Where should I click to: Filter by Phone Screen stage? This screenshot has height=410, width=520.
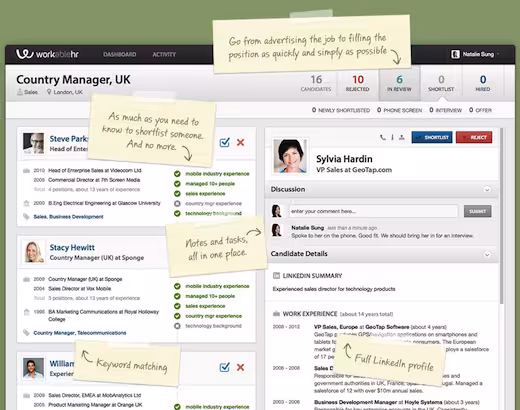pos(399,110)
